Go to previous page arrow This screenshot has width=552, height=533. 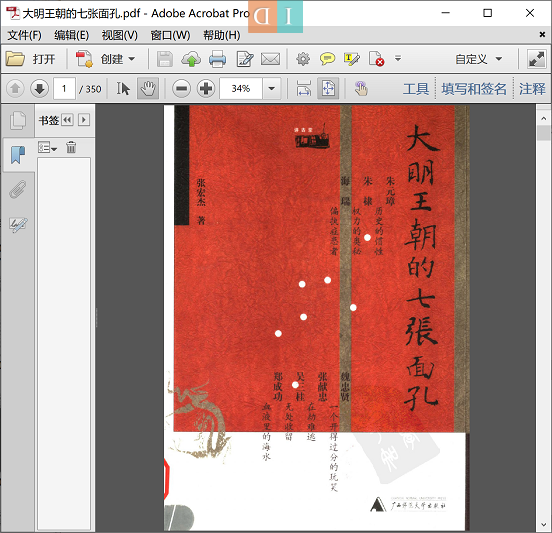pos(15,88)
